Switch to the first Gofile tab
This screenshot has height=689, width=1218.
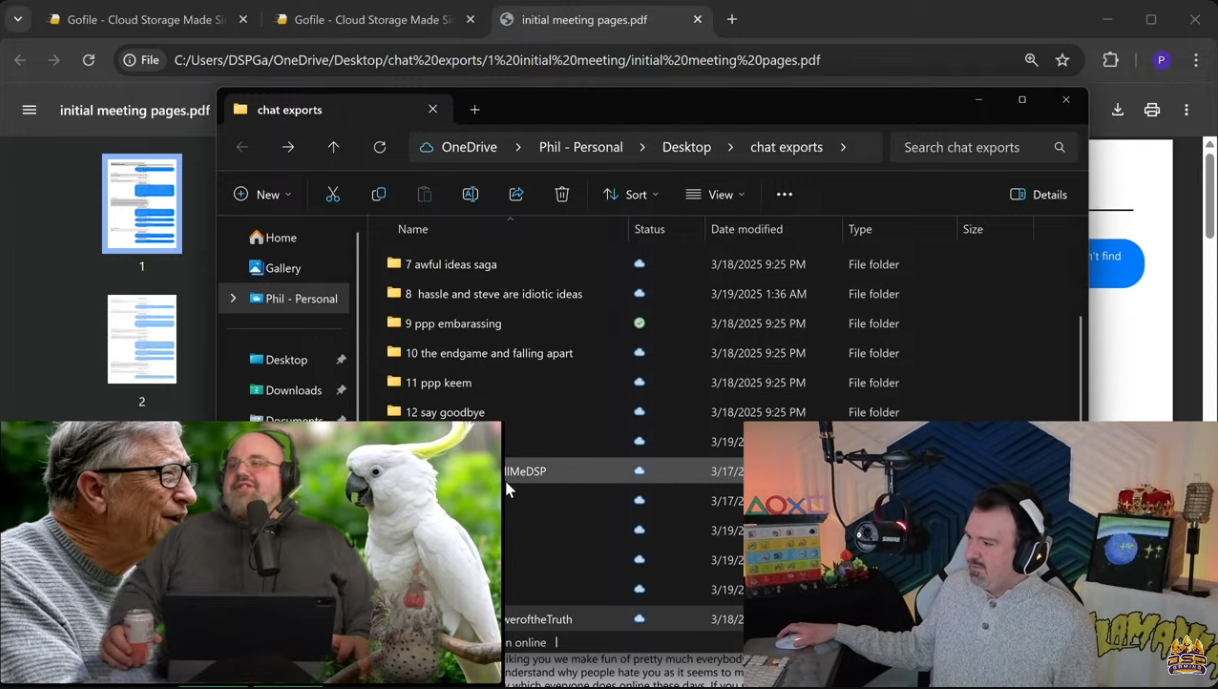(x=147, y=19)
